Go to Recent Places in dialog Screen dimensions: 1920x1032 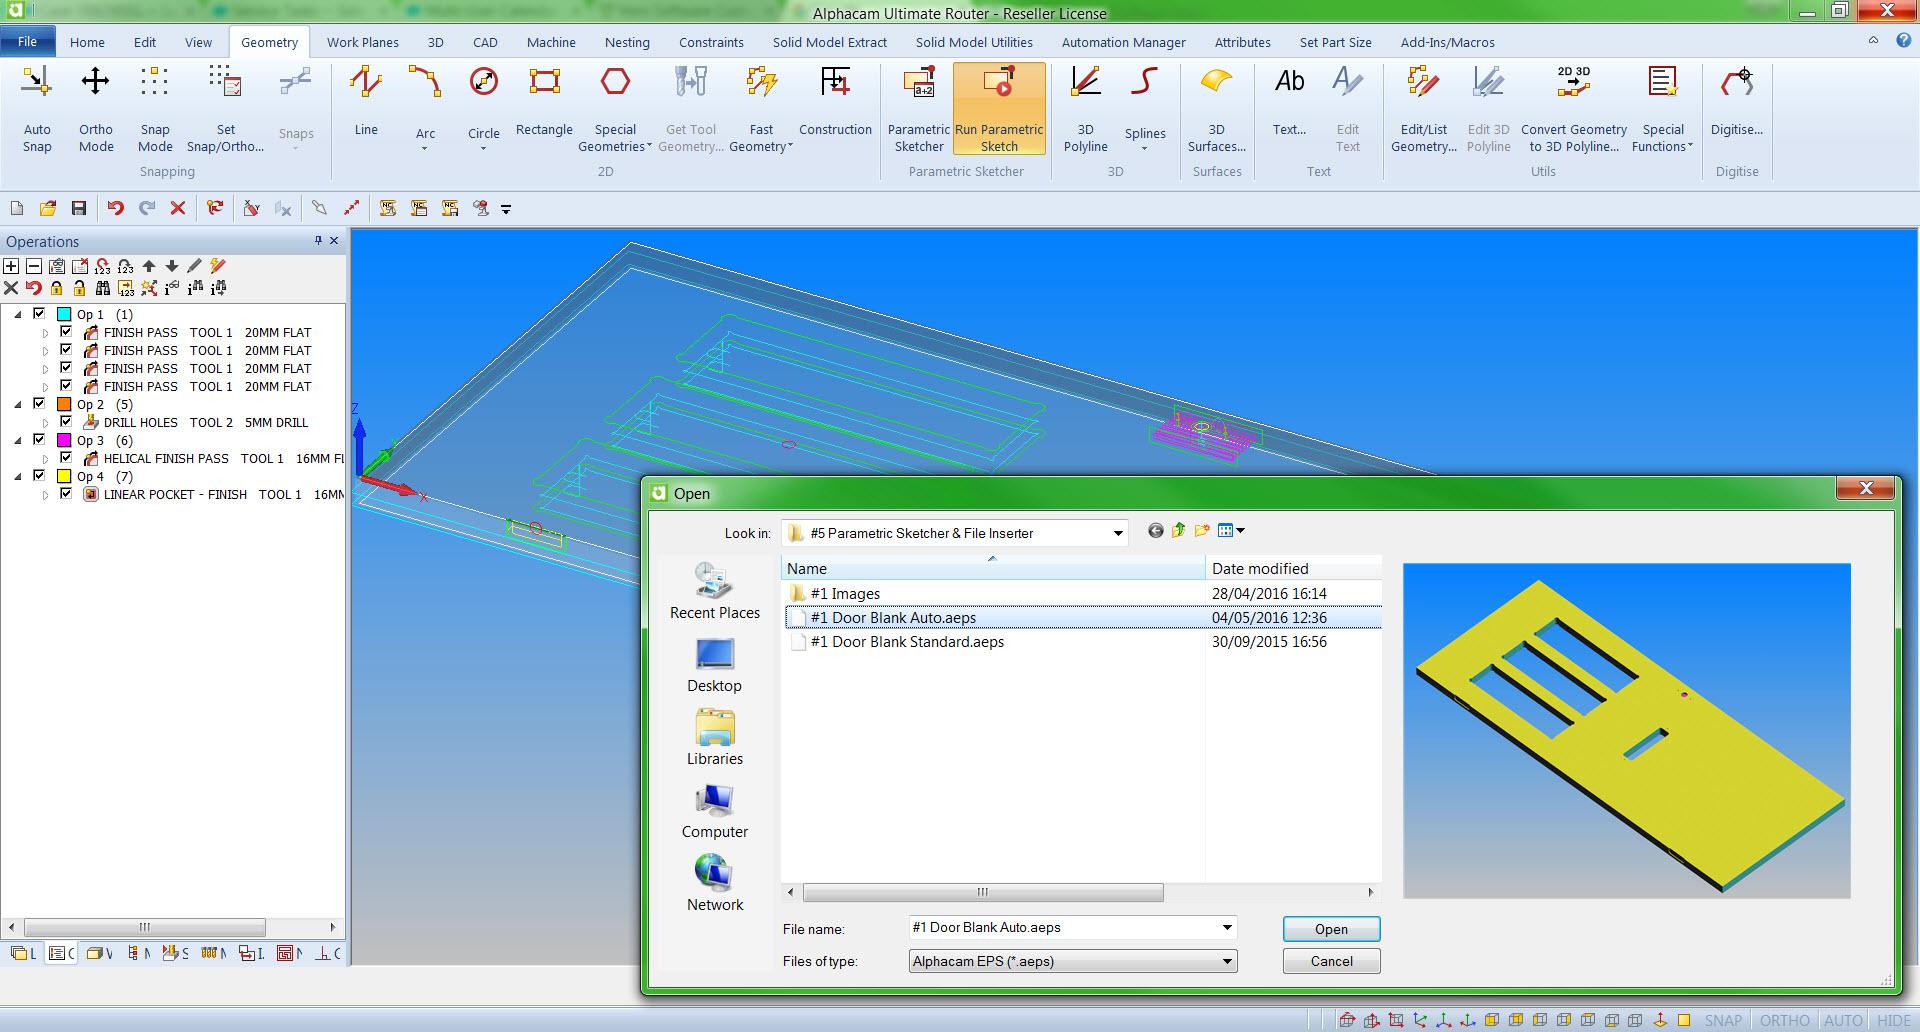(714, 591)
